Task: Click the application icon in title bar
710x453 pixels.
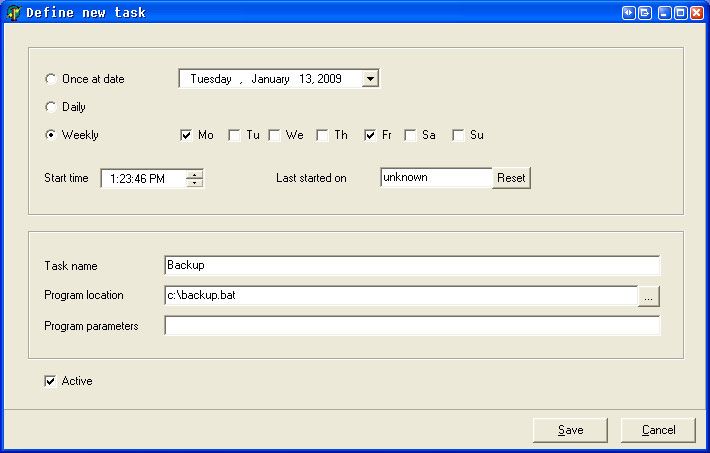Action: (x=14, y=12)
